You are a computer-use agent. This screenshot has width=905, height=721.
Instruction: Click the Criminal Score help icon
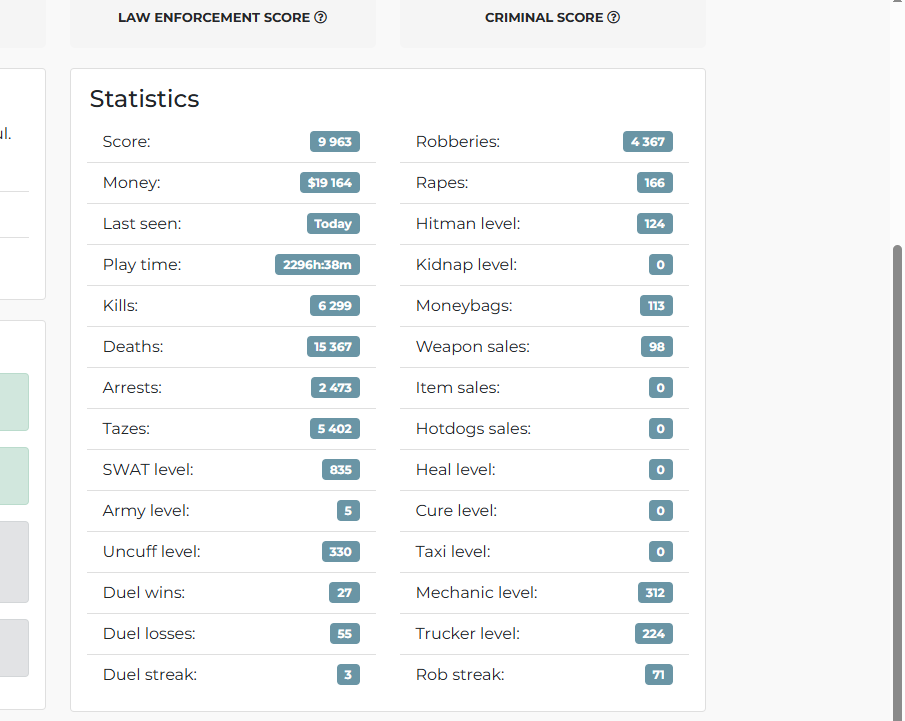tap(614, 17)
